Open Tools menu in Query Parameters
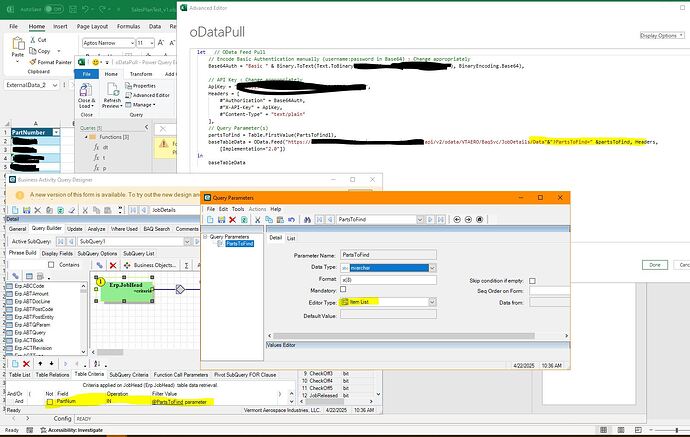The width and height of the screenshot is (690, 437). (238, 209)
